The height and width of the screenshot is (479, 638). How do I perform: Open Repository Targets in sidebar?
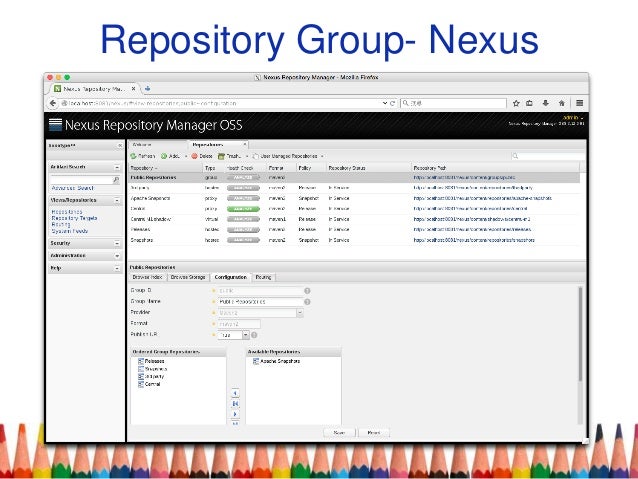[74, 218]
